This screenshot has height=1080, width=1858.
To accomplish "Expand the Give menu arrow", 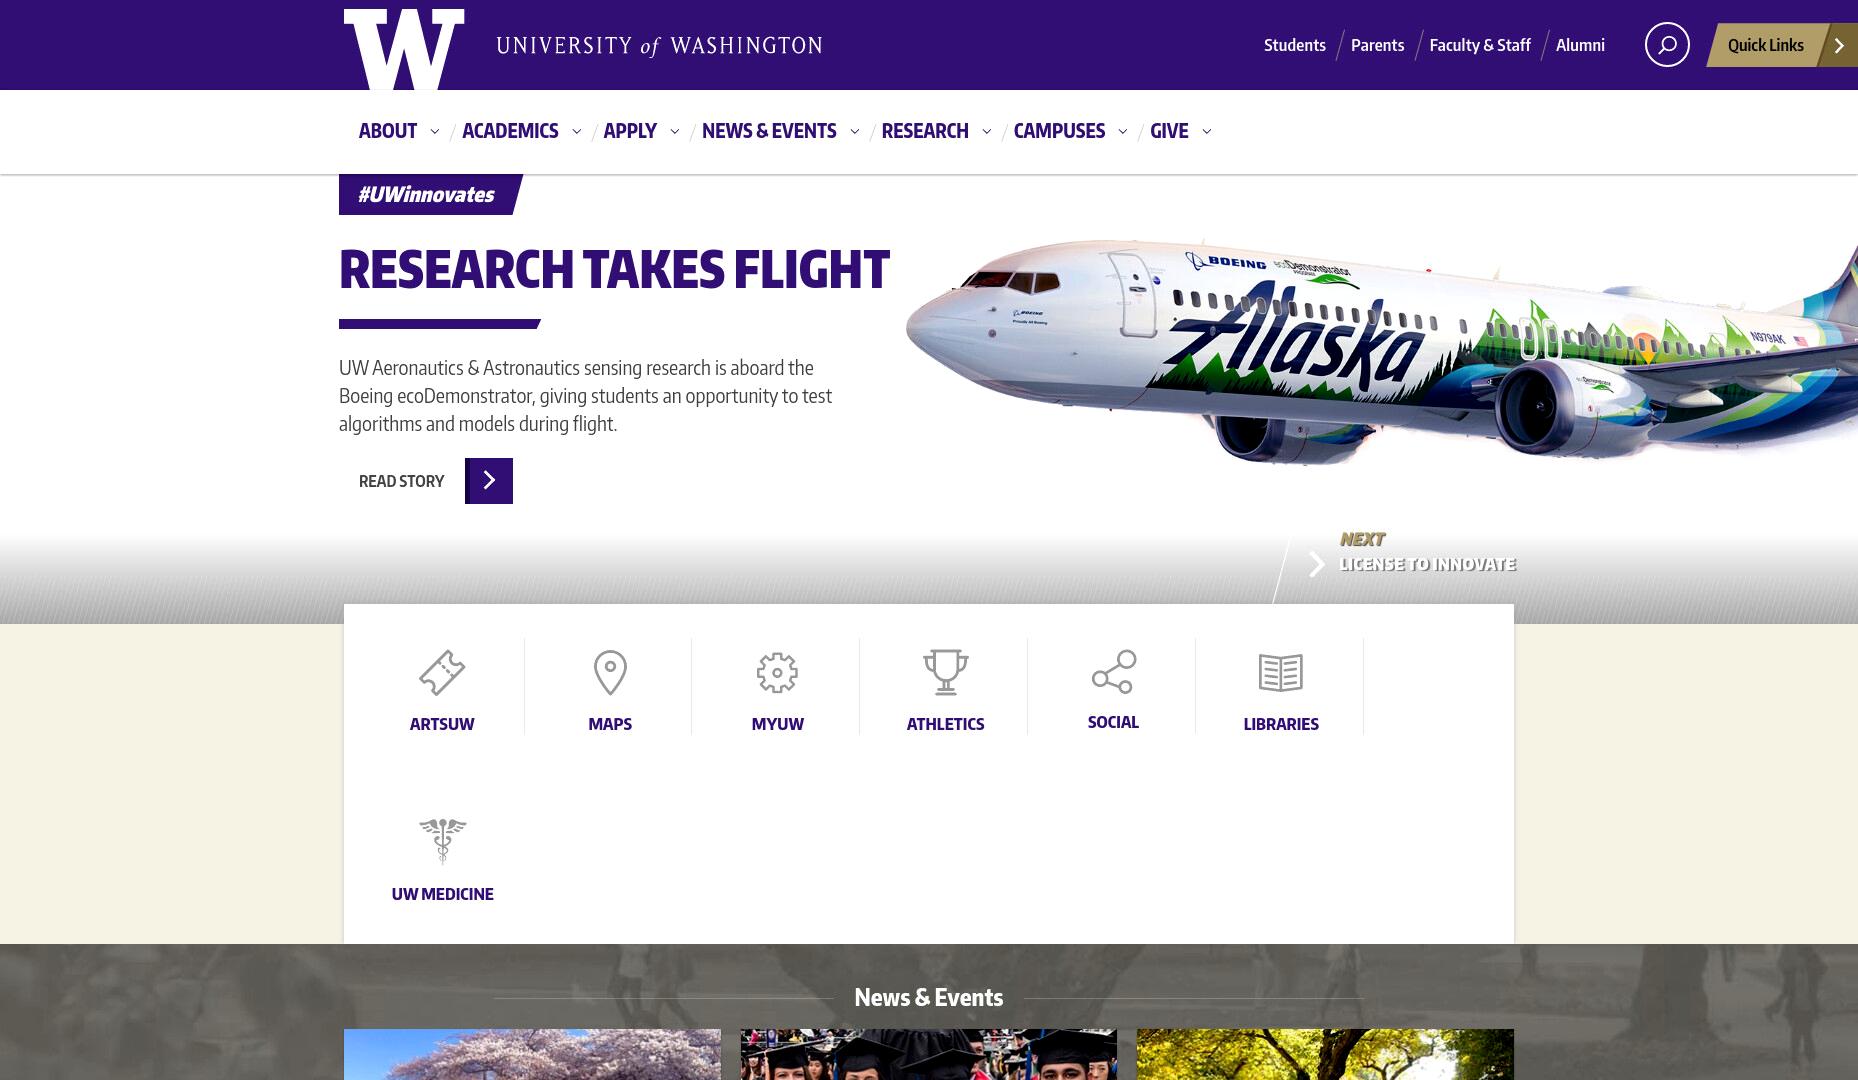I will point(1206,131).
